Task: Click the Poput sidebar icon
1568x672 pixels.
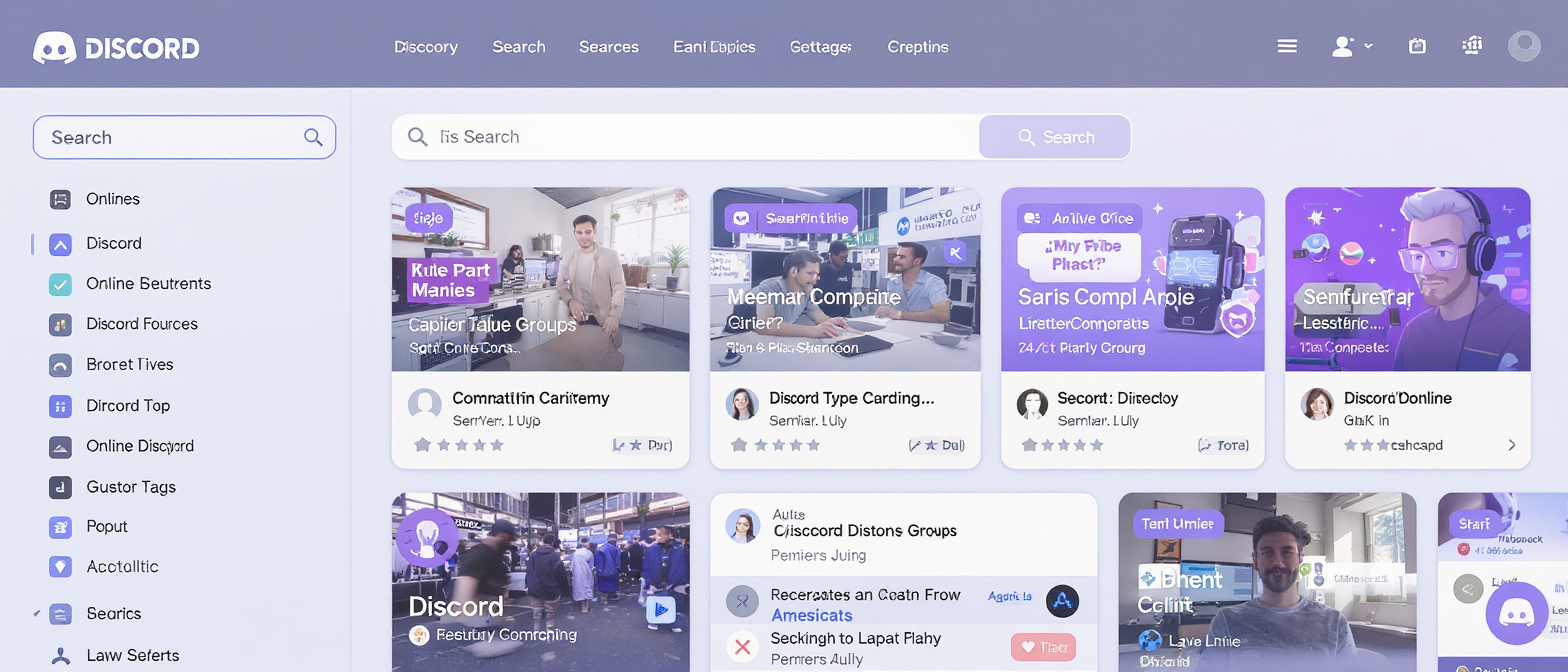Action: (x=60, y=527)
